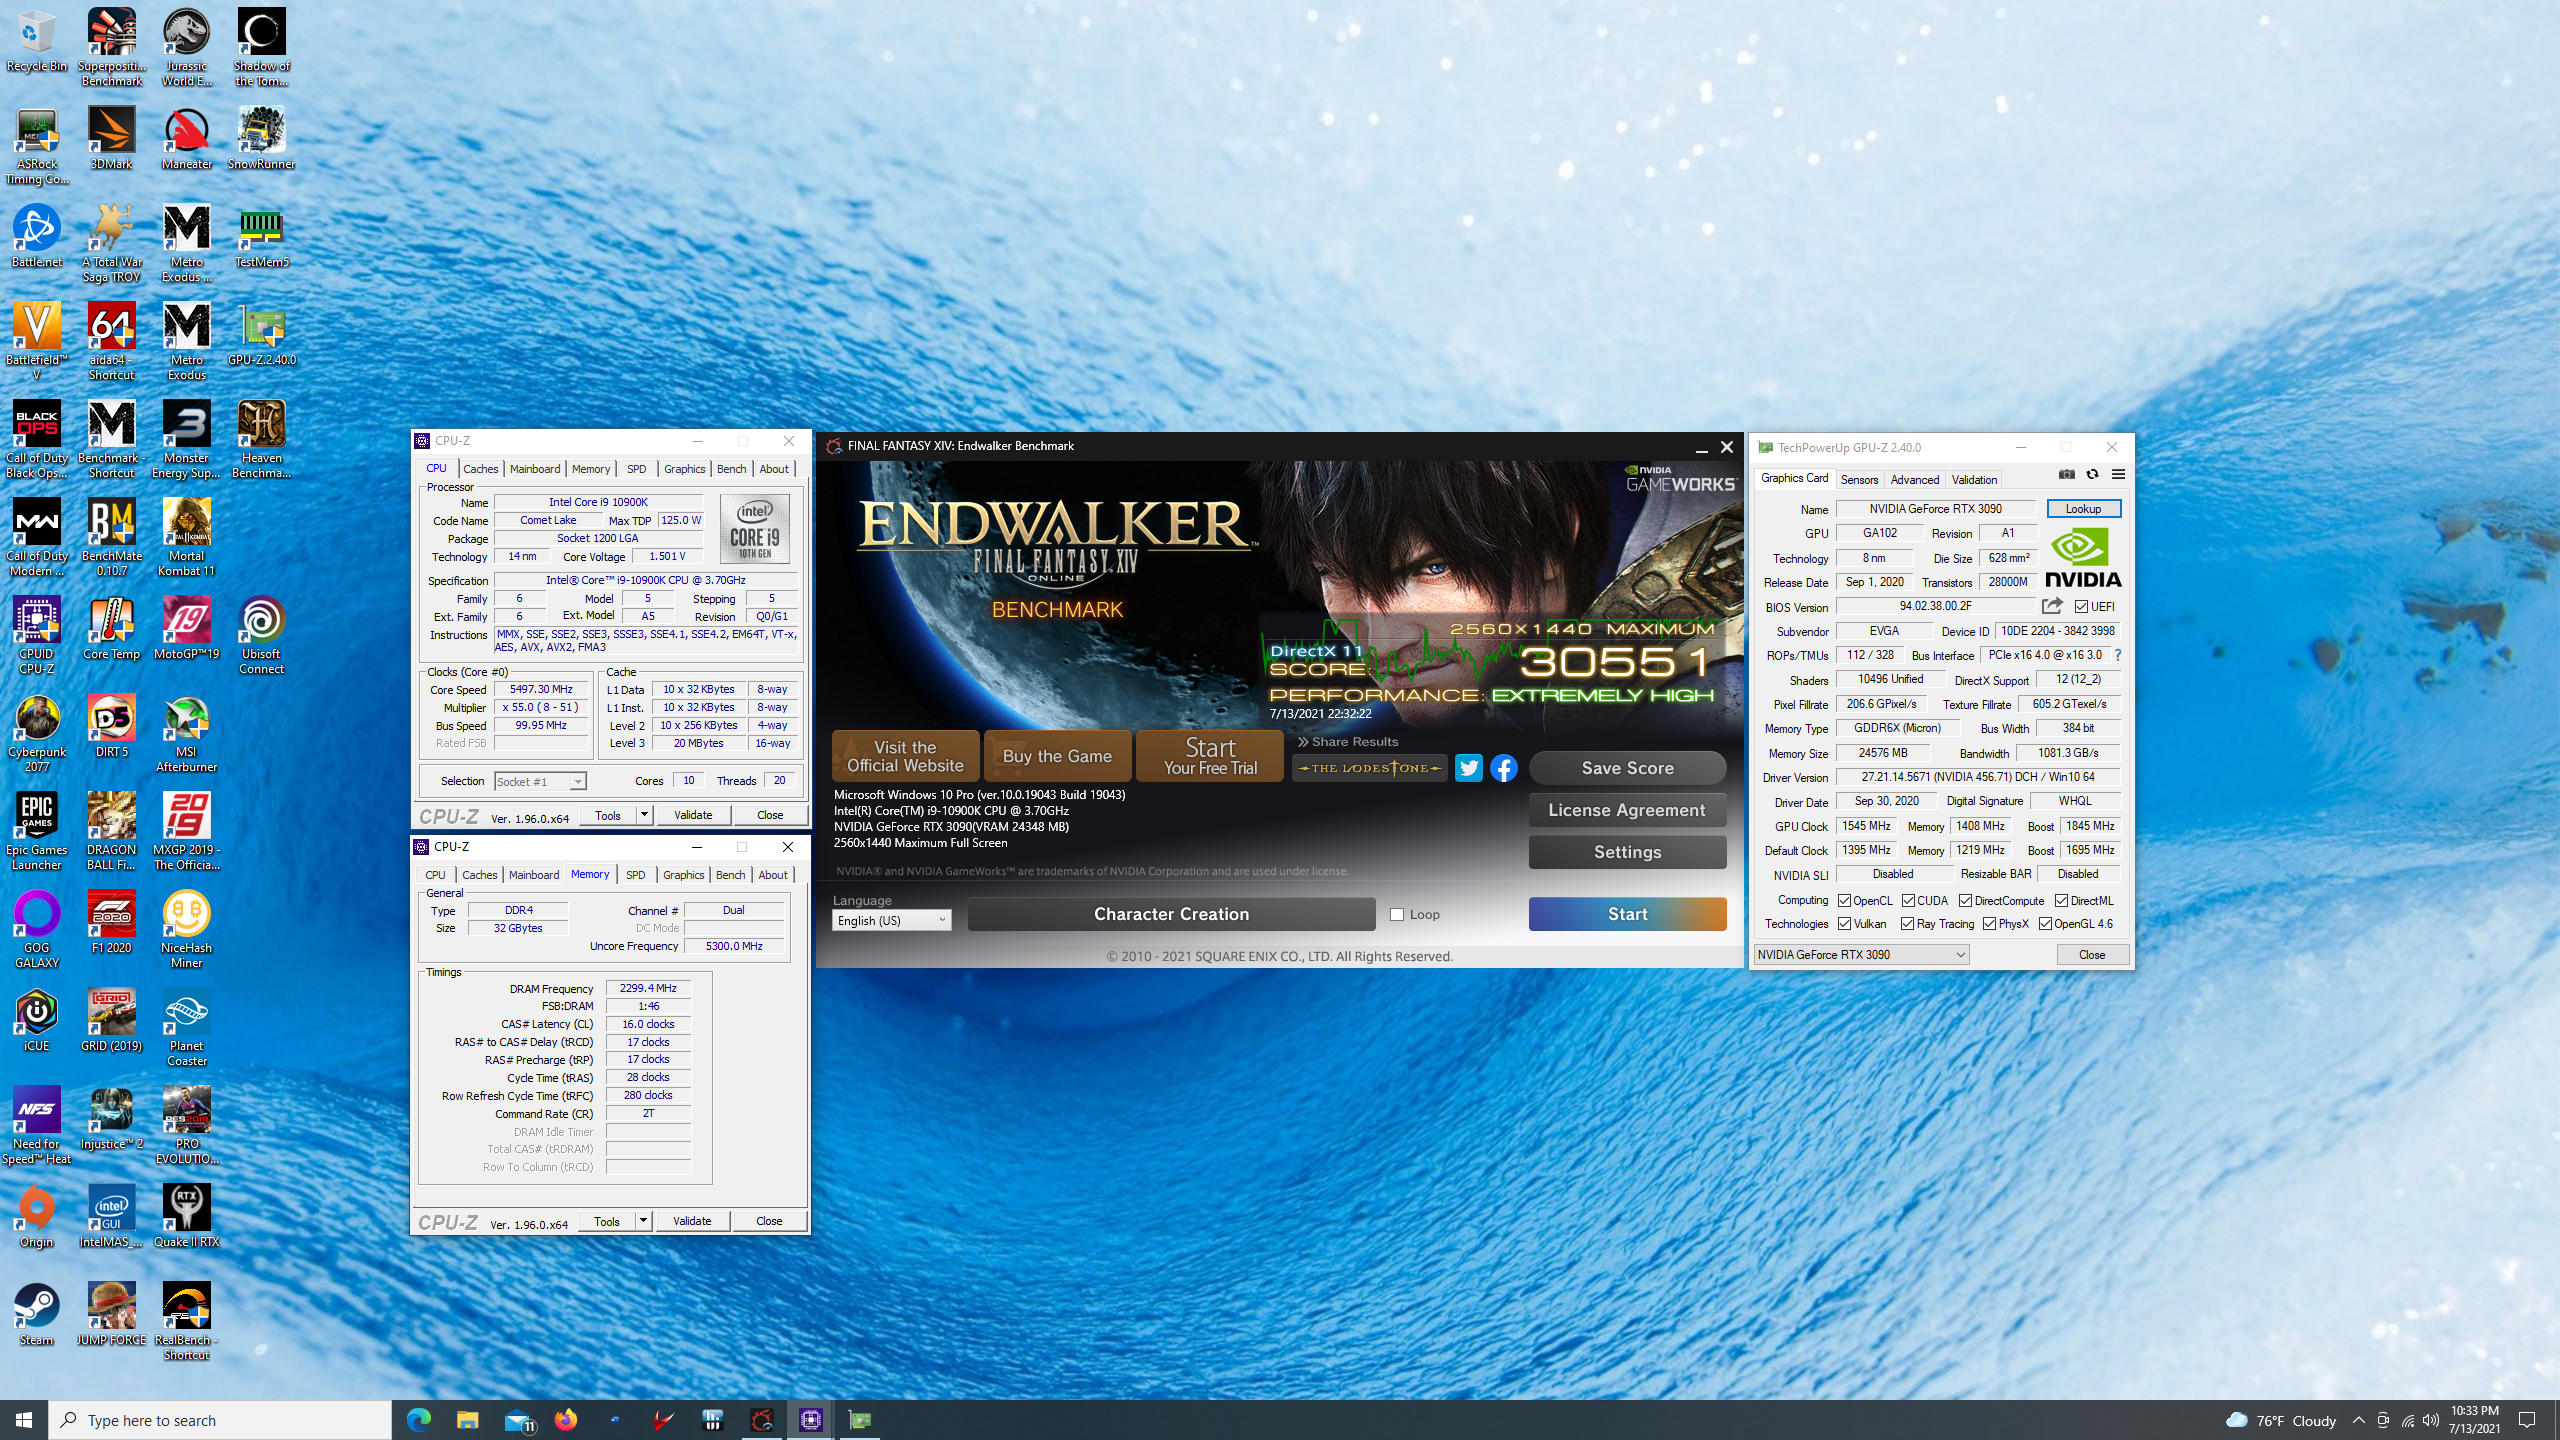
Task: Launch MSI Afterburner desktop icon
Action: [186, 734]
